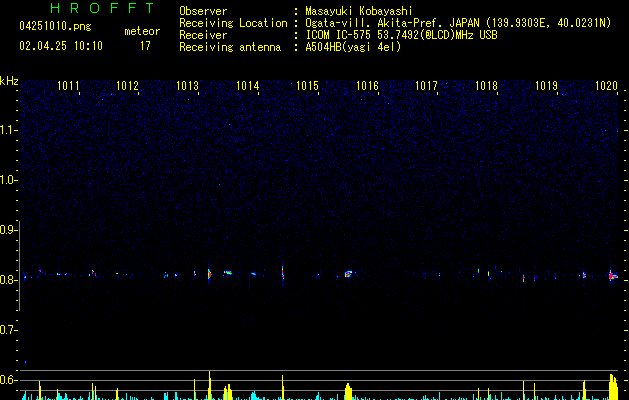Click the meteor echo just before 1016
This screenshot has height=400, width=629.
[x=348, y=274]
